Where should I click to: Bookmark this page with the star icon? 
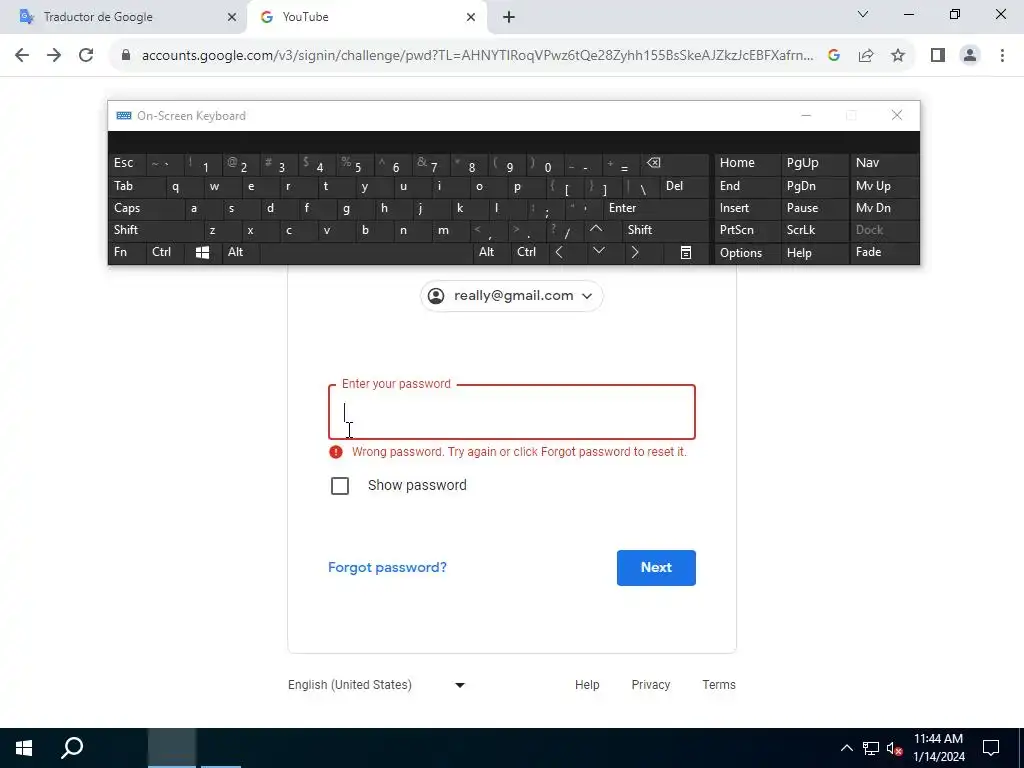(898, 56)
